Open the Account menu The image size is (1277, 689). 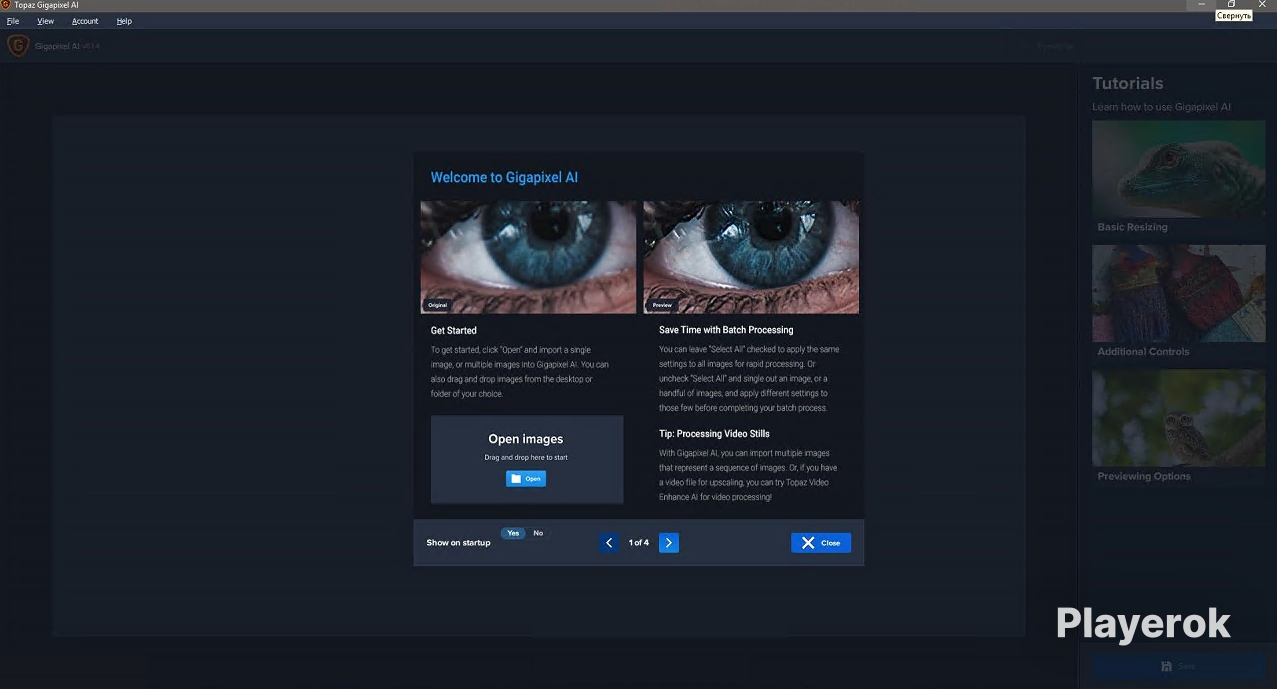(x=85, y=21)
